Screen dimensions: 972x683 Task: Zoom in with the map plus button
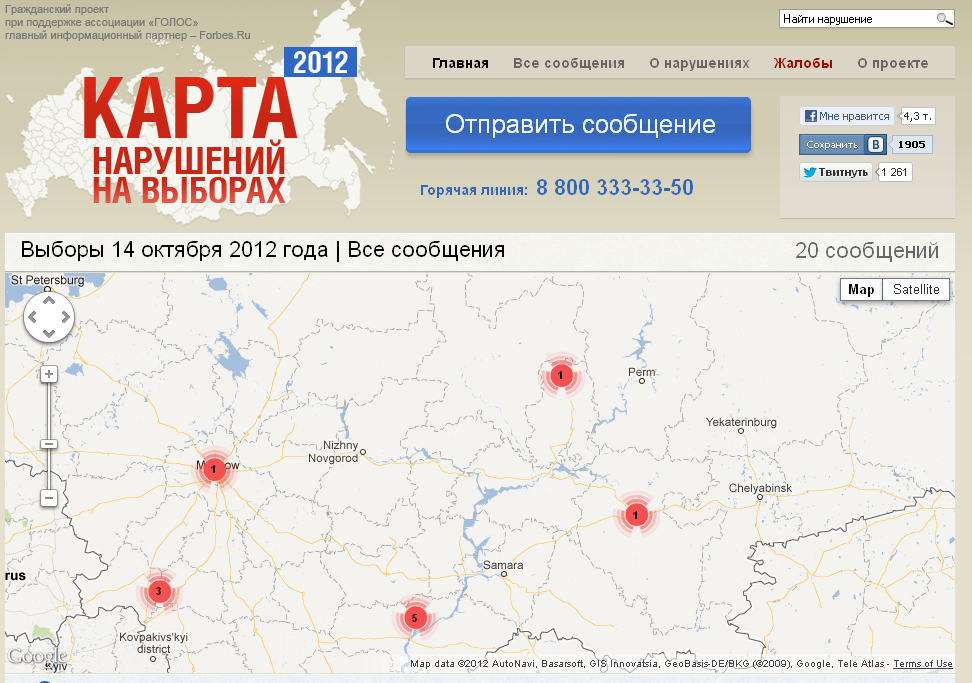48,373
